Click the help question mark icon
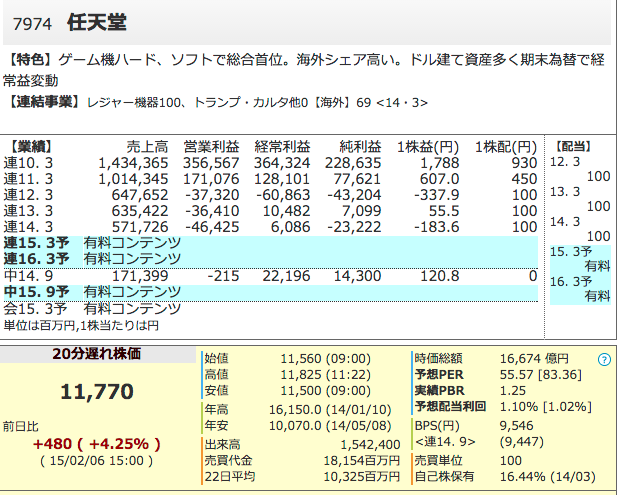 (x=604, y=359)
